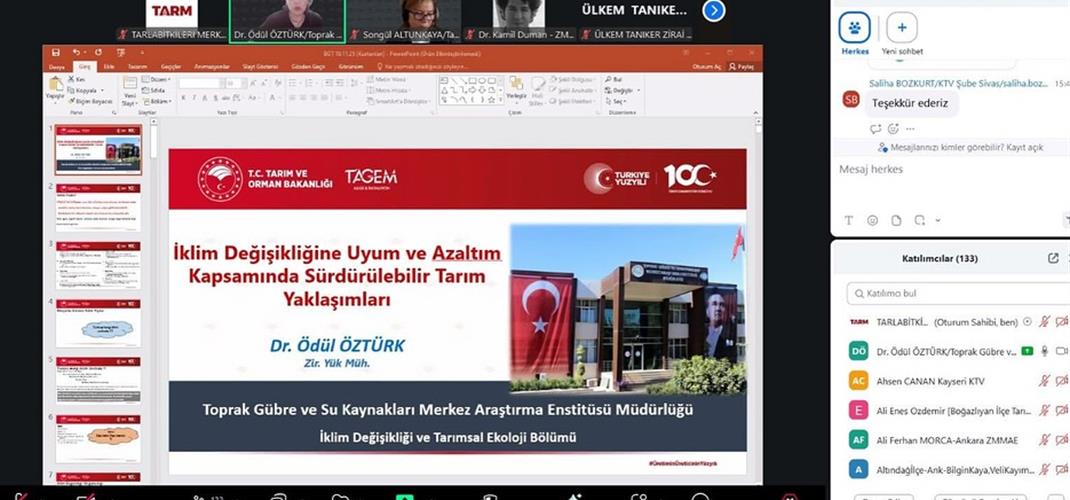Viewport: 1070px width, 500px height.
Task: Select Dr. Kamil Duman video tile
Action: coord(520,20)
